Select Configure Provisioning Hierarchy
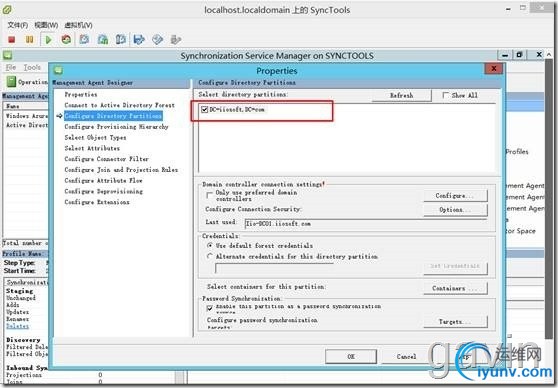This screenshot has width=558, height=388. pyautogui.click(x=116, y=126)
